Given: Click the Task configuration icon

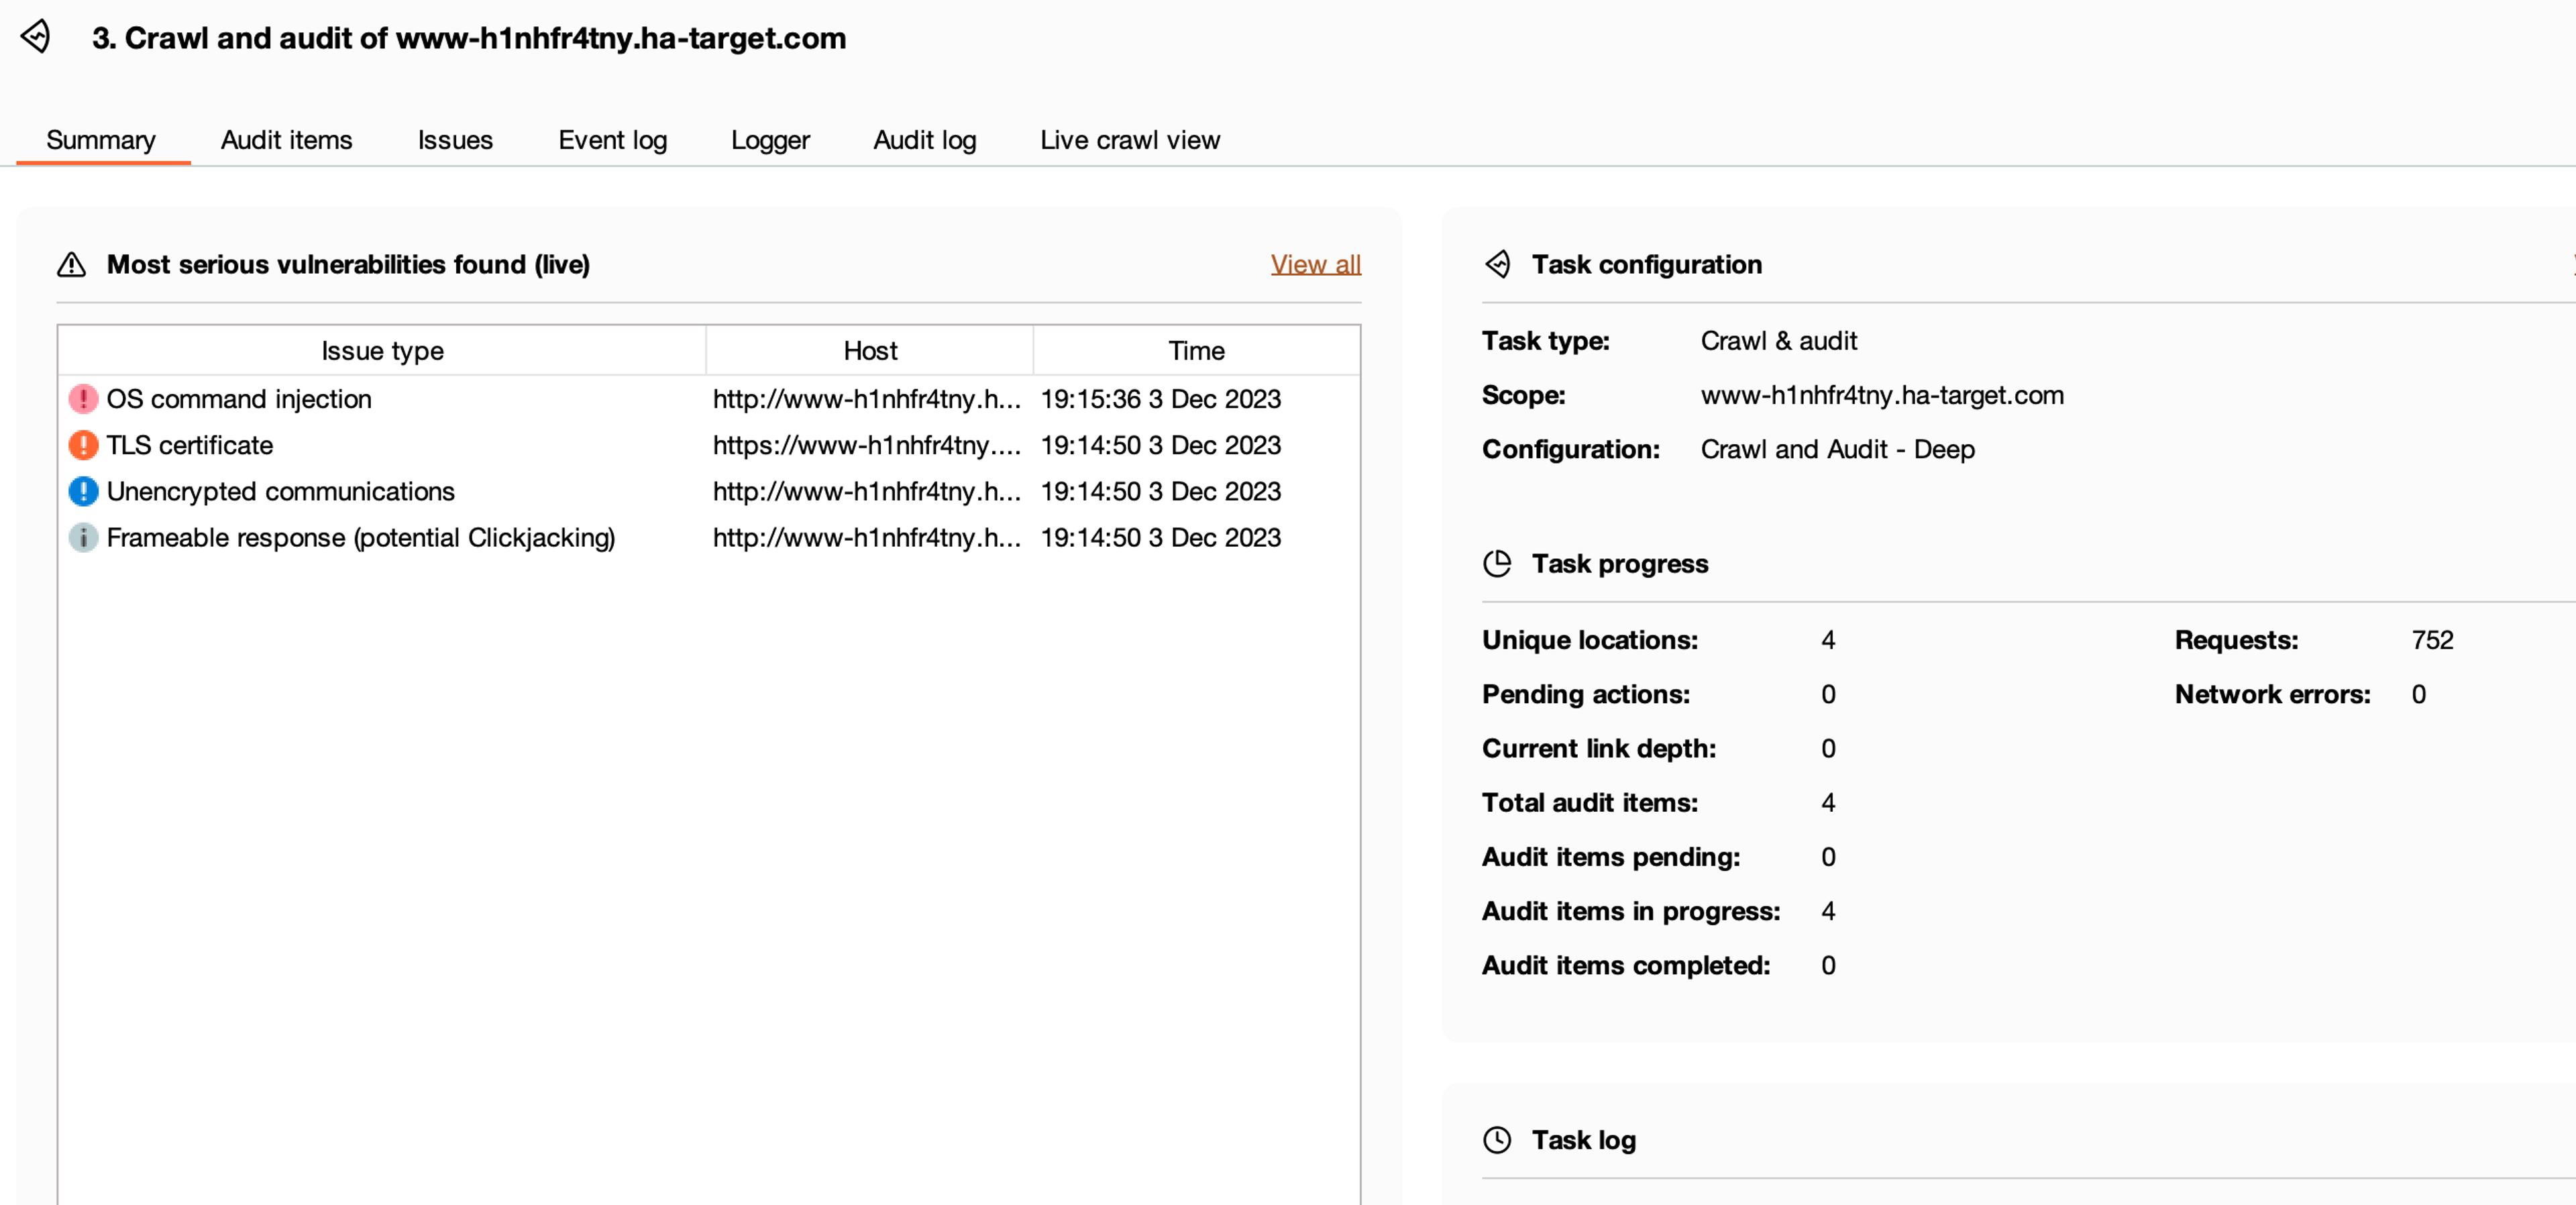Looking at the screenshot, I should pyautogui.click(x=1497, y=265).
